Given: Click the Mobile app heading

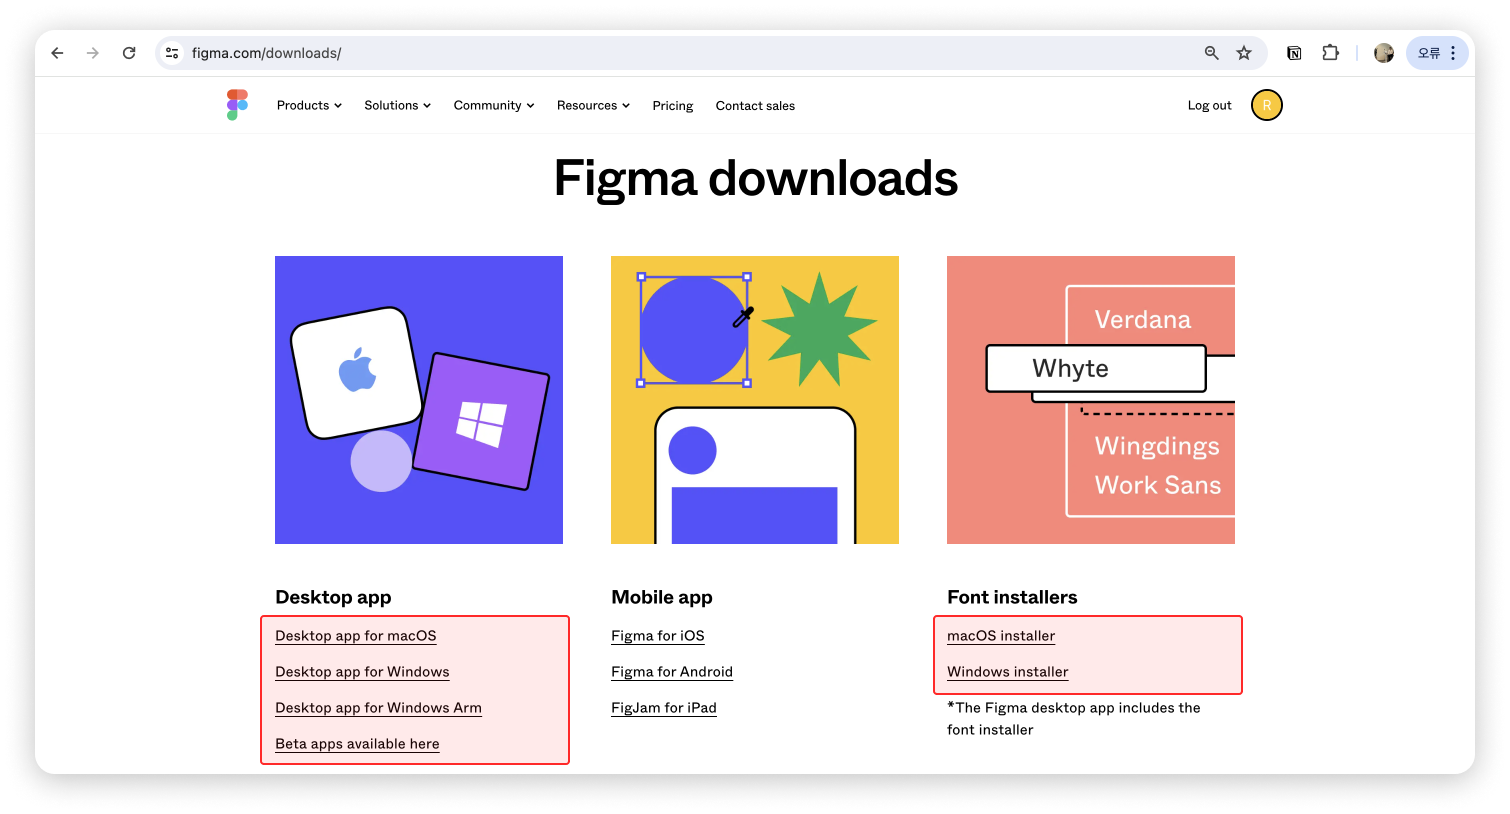Looking at the screenshot, I should tap(662, 597).
